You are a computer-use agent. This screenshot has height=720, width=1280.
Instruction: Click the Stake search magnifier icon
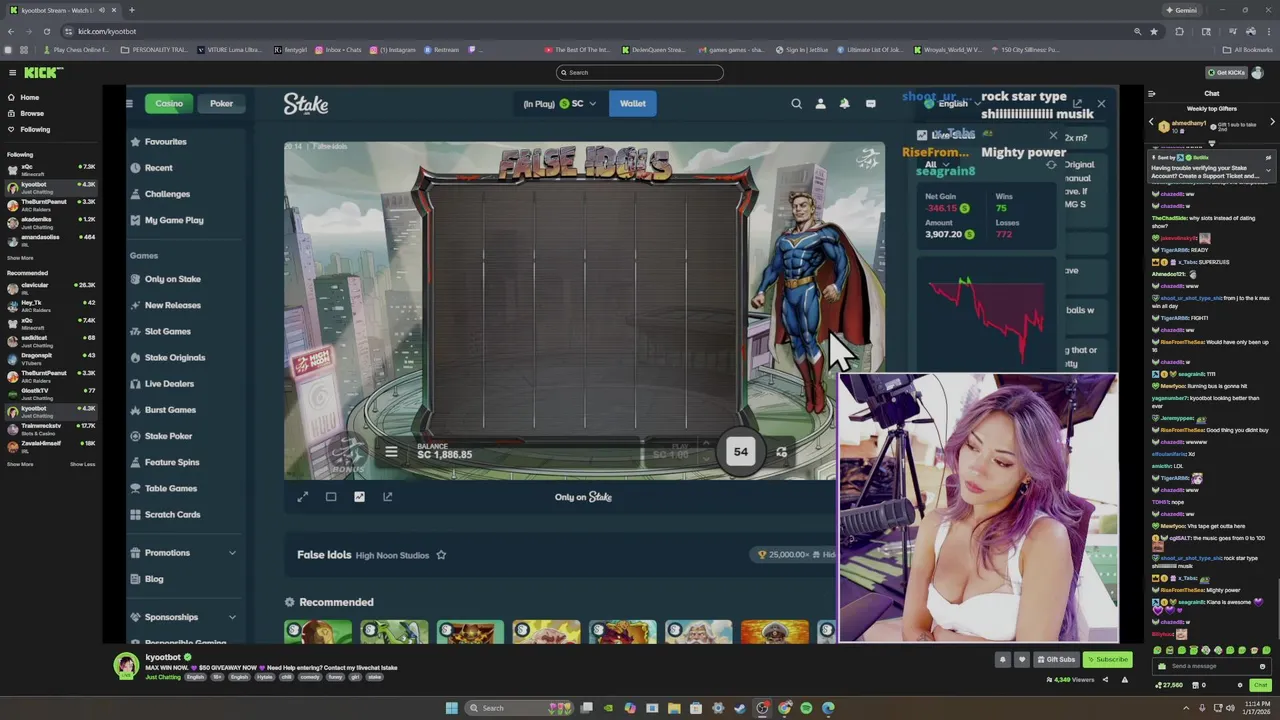(796, 103)
